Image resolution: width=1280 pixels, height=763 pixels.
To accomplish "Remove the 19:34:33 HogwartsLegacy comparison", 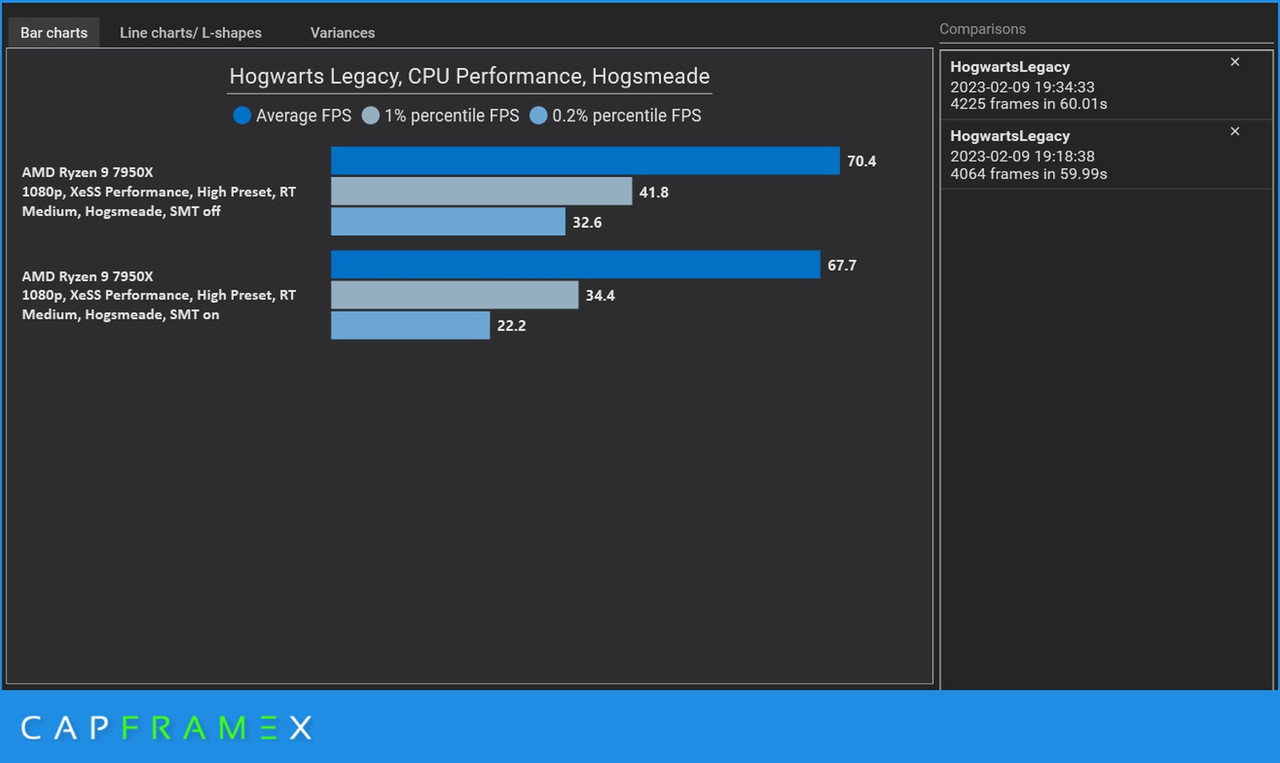I will 1234,62.
